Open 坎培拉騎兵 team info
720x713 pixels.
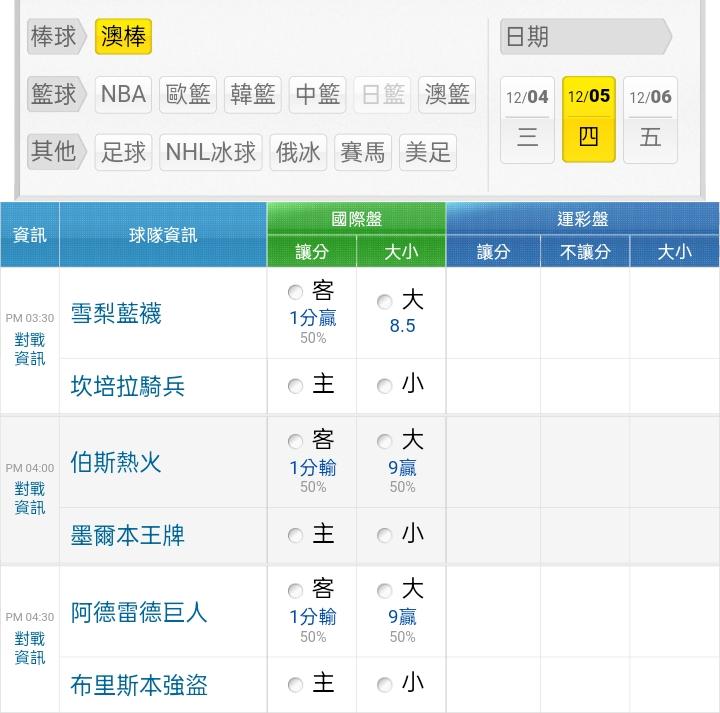pyautogui.click(x=128, y=386)
